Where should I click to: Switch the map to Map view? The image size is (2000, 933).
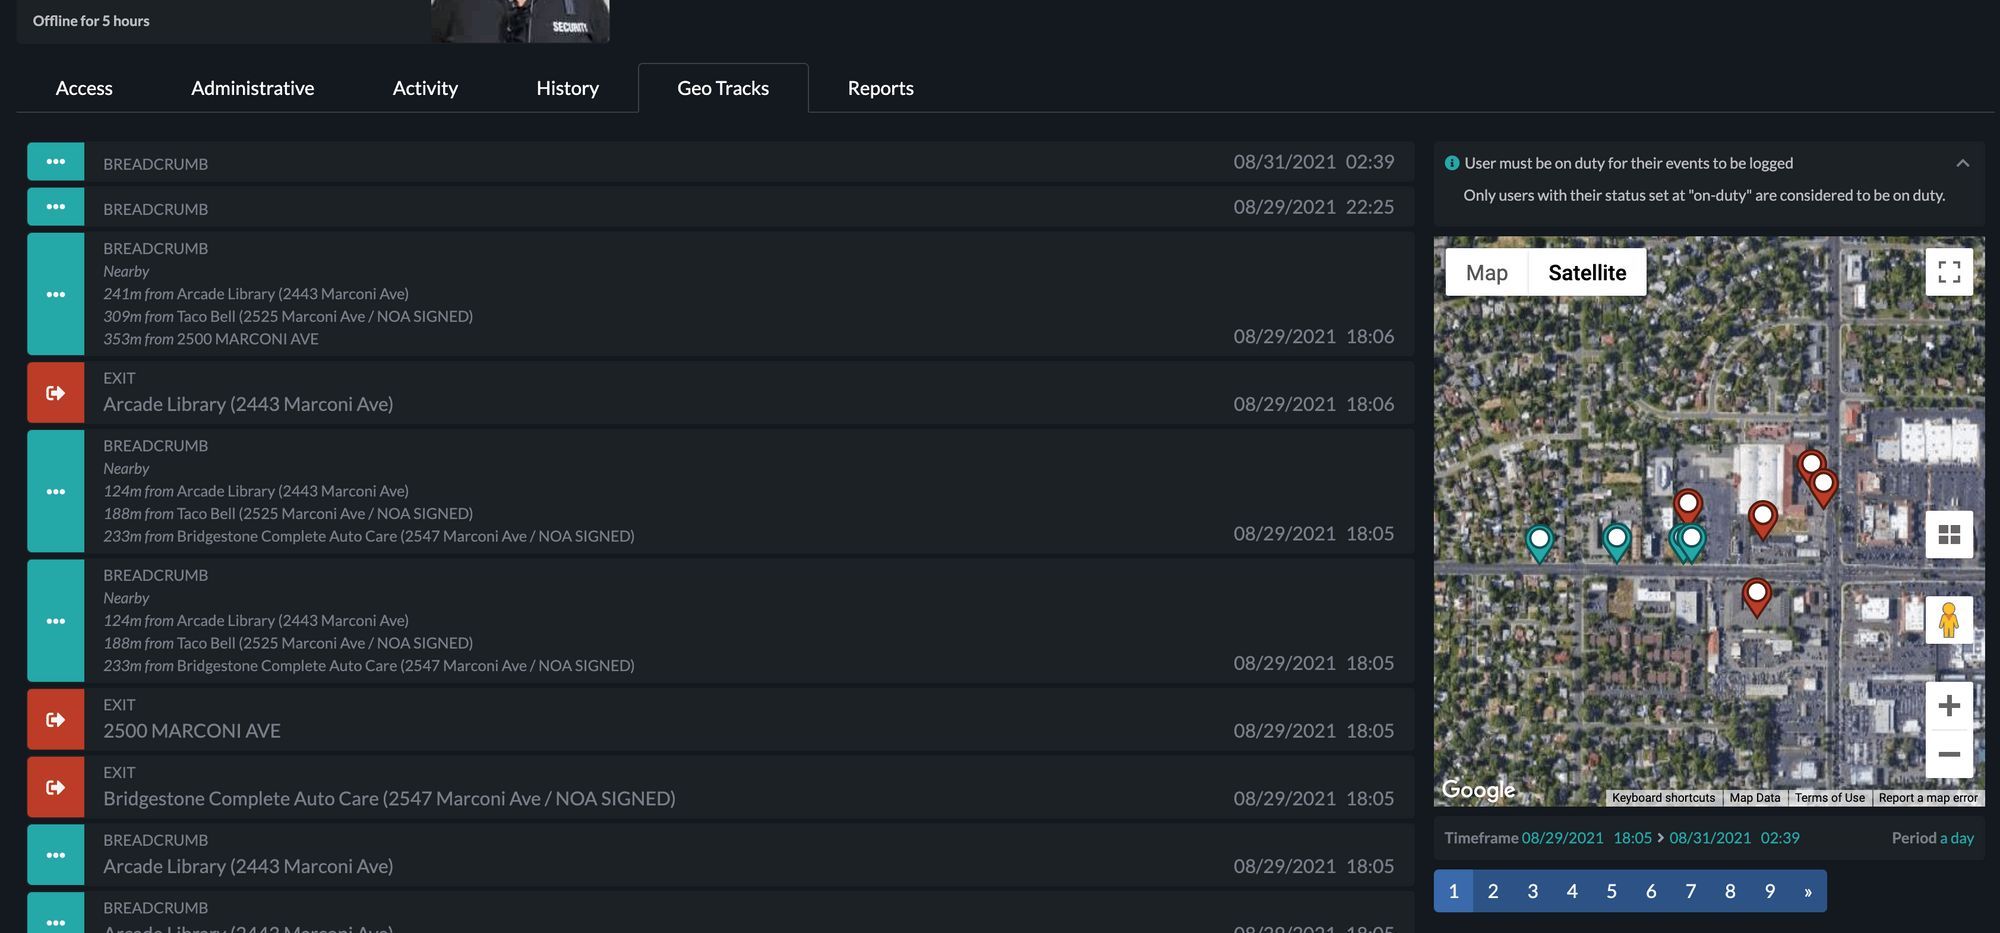(1486, 272)
